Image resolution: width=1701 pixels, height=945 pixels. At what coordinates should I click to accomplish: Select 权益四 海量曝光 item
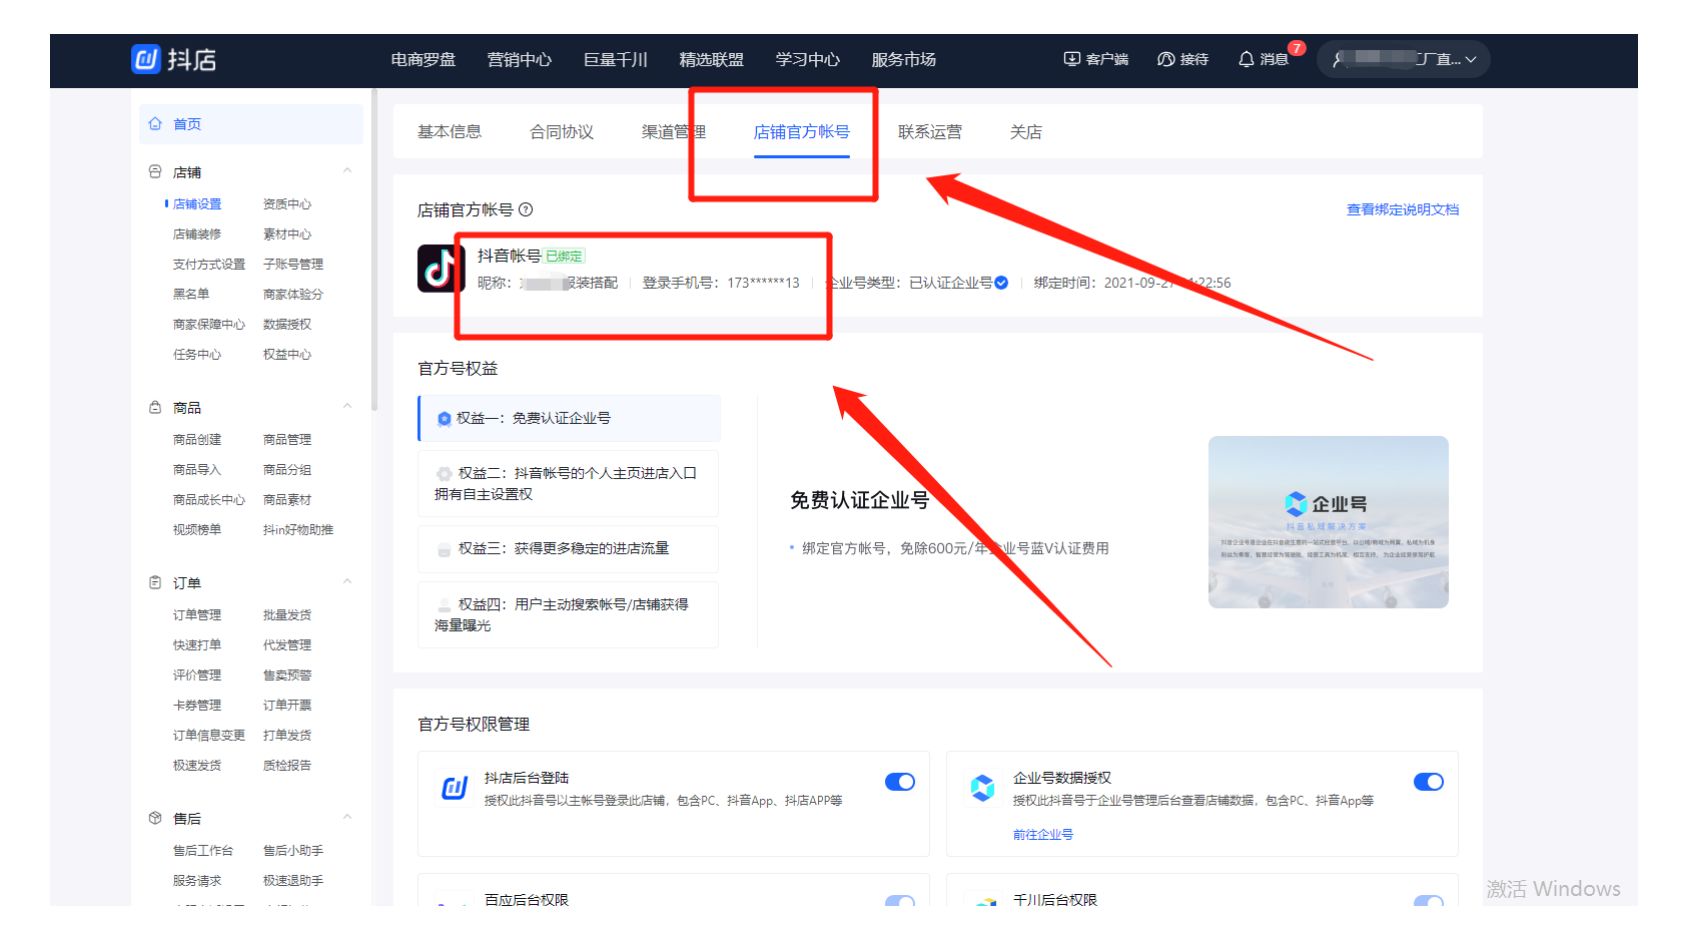[568, 615]
